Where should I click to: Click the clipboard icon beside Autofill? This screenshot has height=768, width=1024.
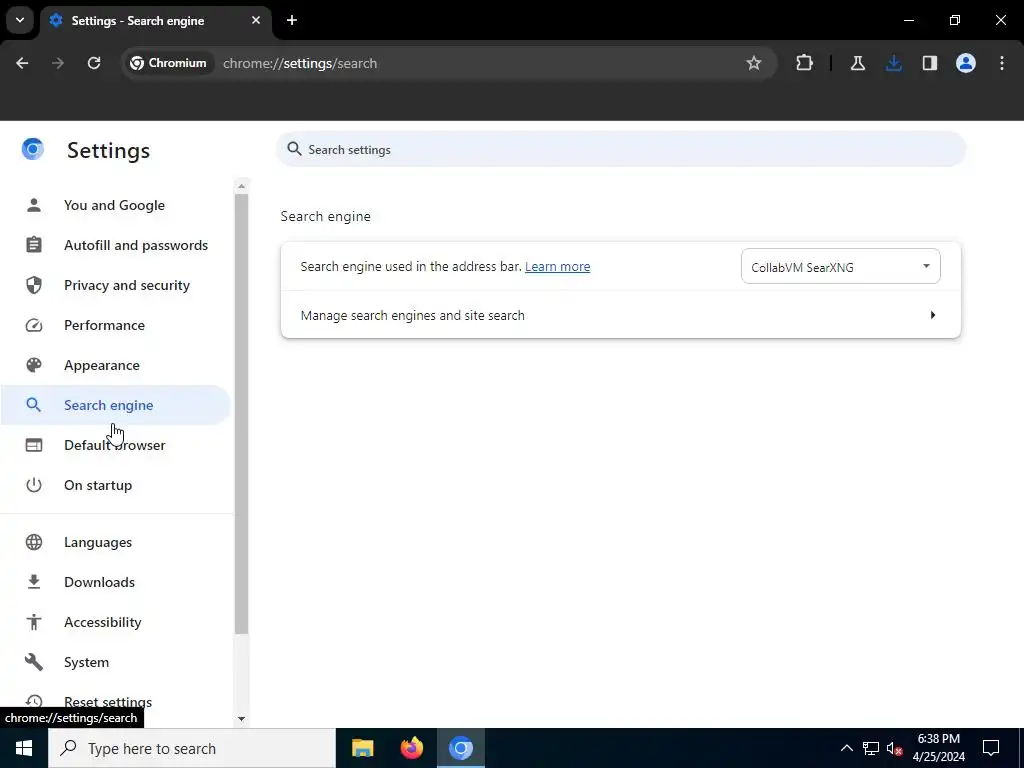click(34, 245)
